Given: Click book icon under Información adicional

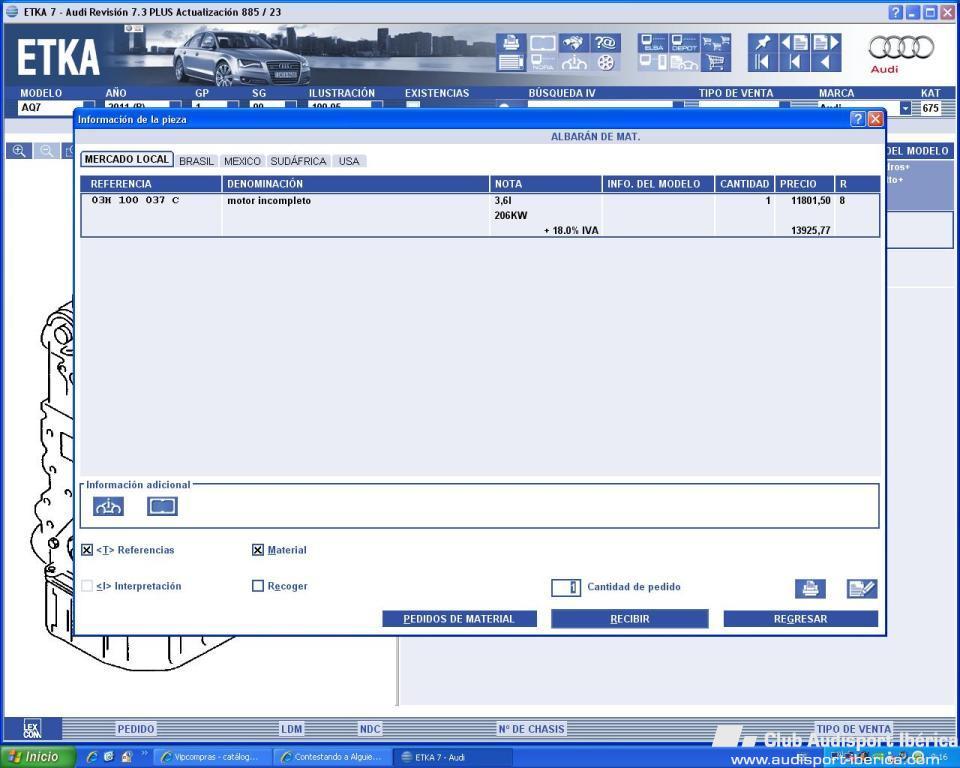Looking at the screenshot, I should [x=162, y=506].
